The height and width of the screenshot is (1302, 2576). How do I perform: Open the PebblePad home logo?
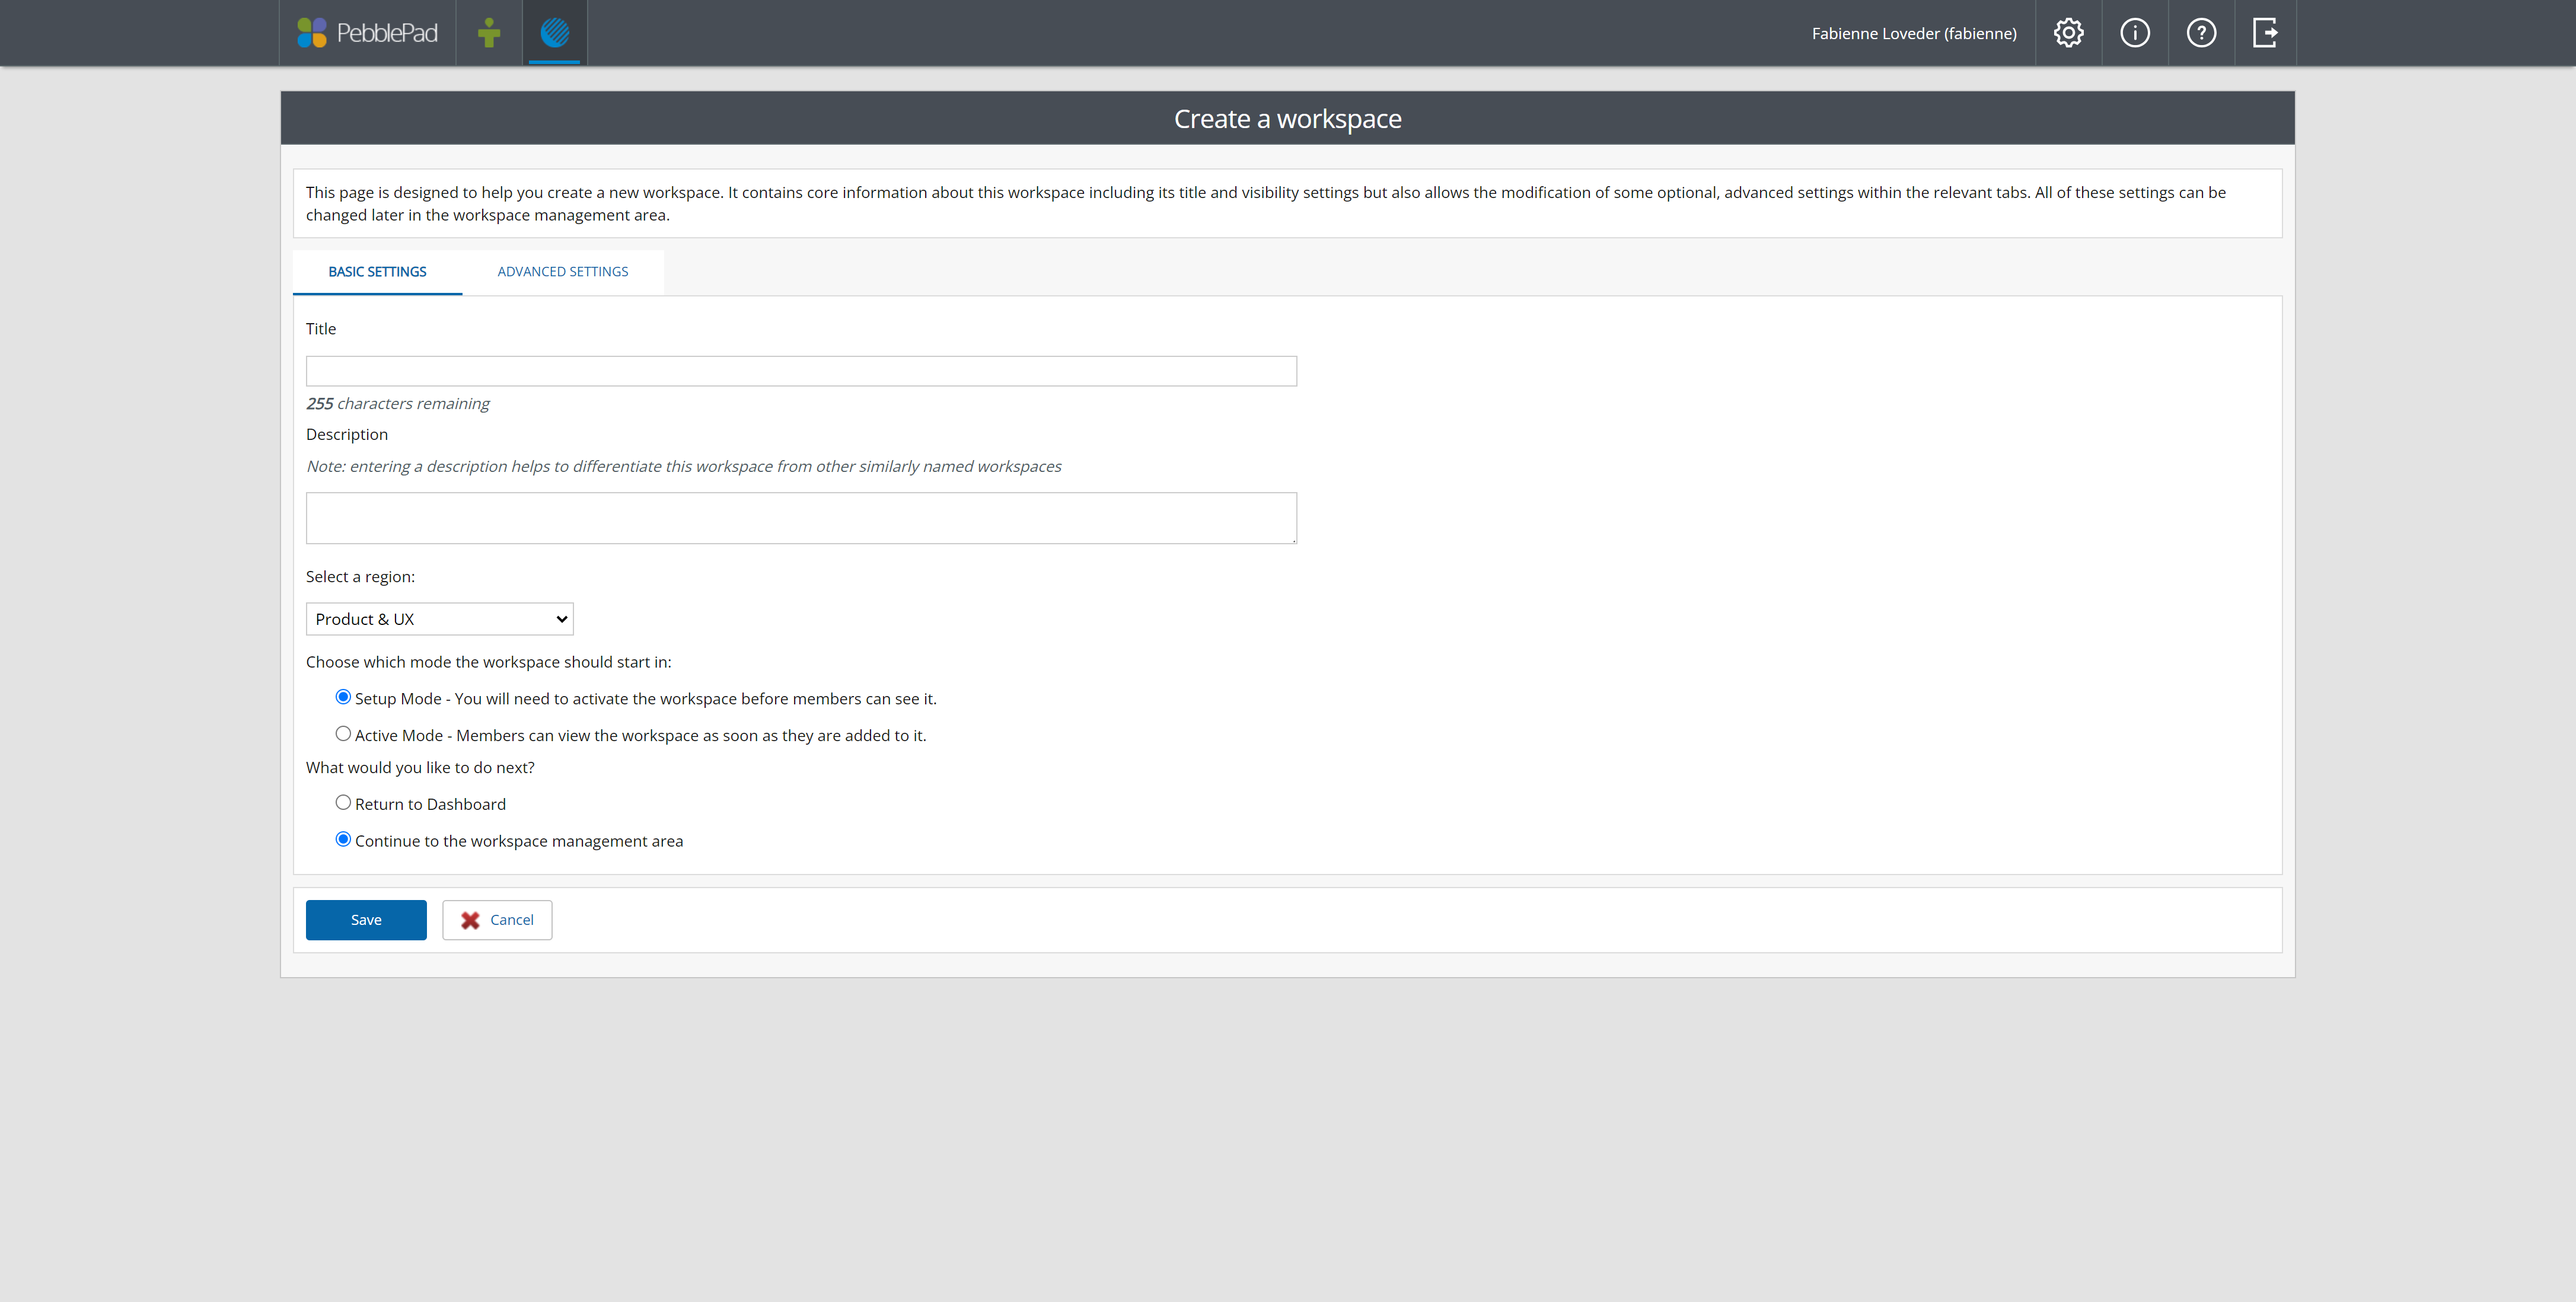367,33
